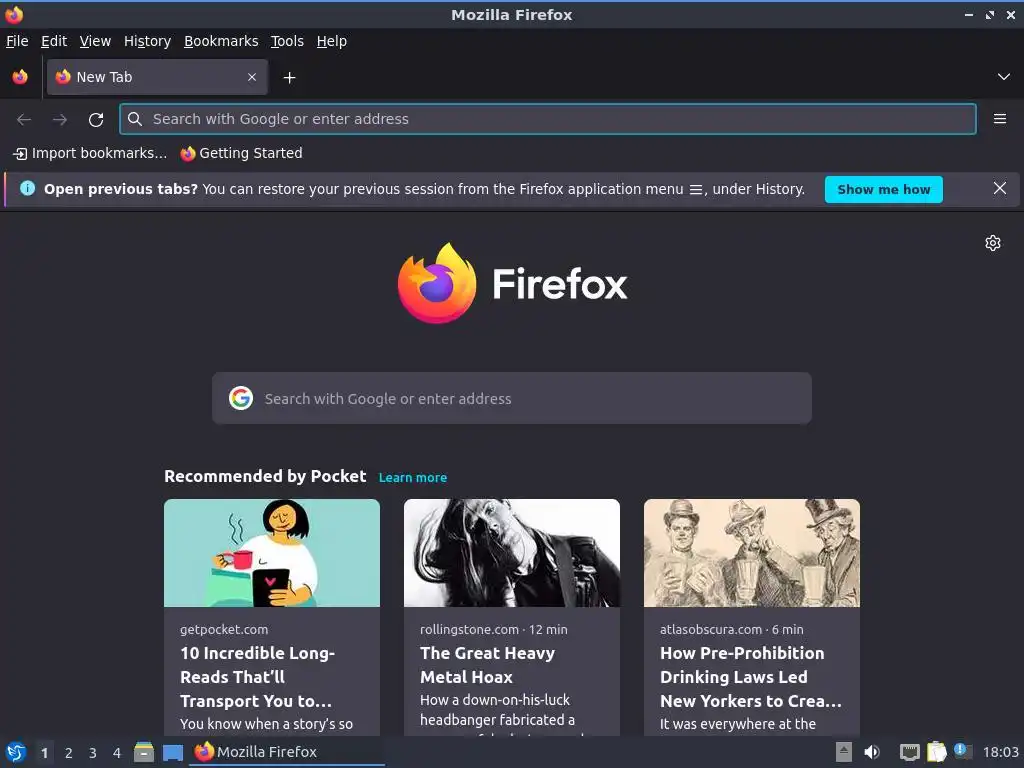1024x768 pixels.
Task: Open The Great Heavy Metal Hoax image
Action: (512, 553)
